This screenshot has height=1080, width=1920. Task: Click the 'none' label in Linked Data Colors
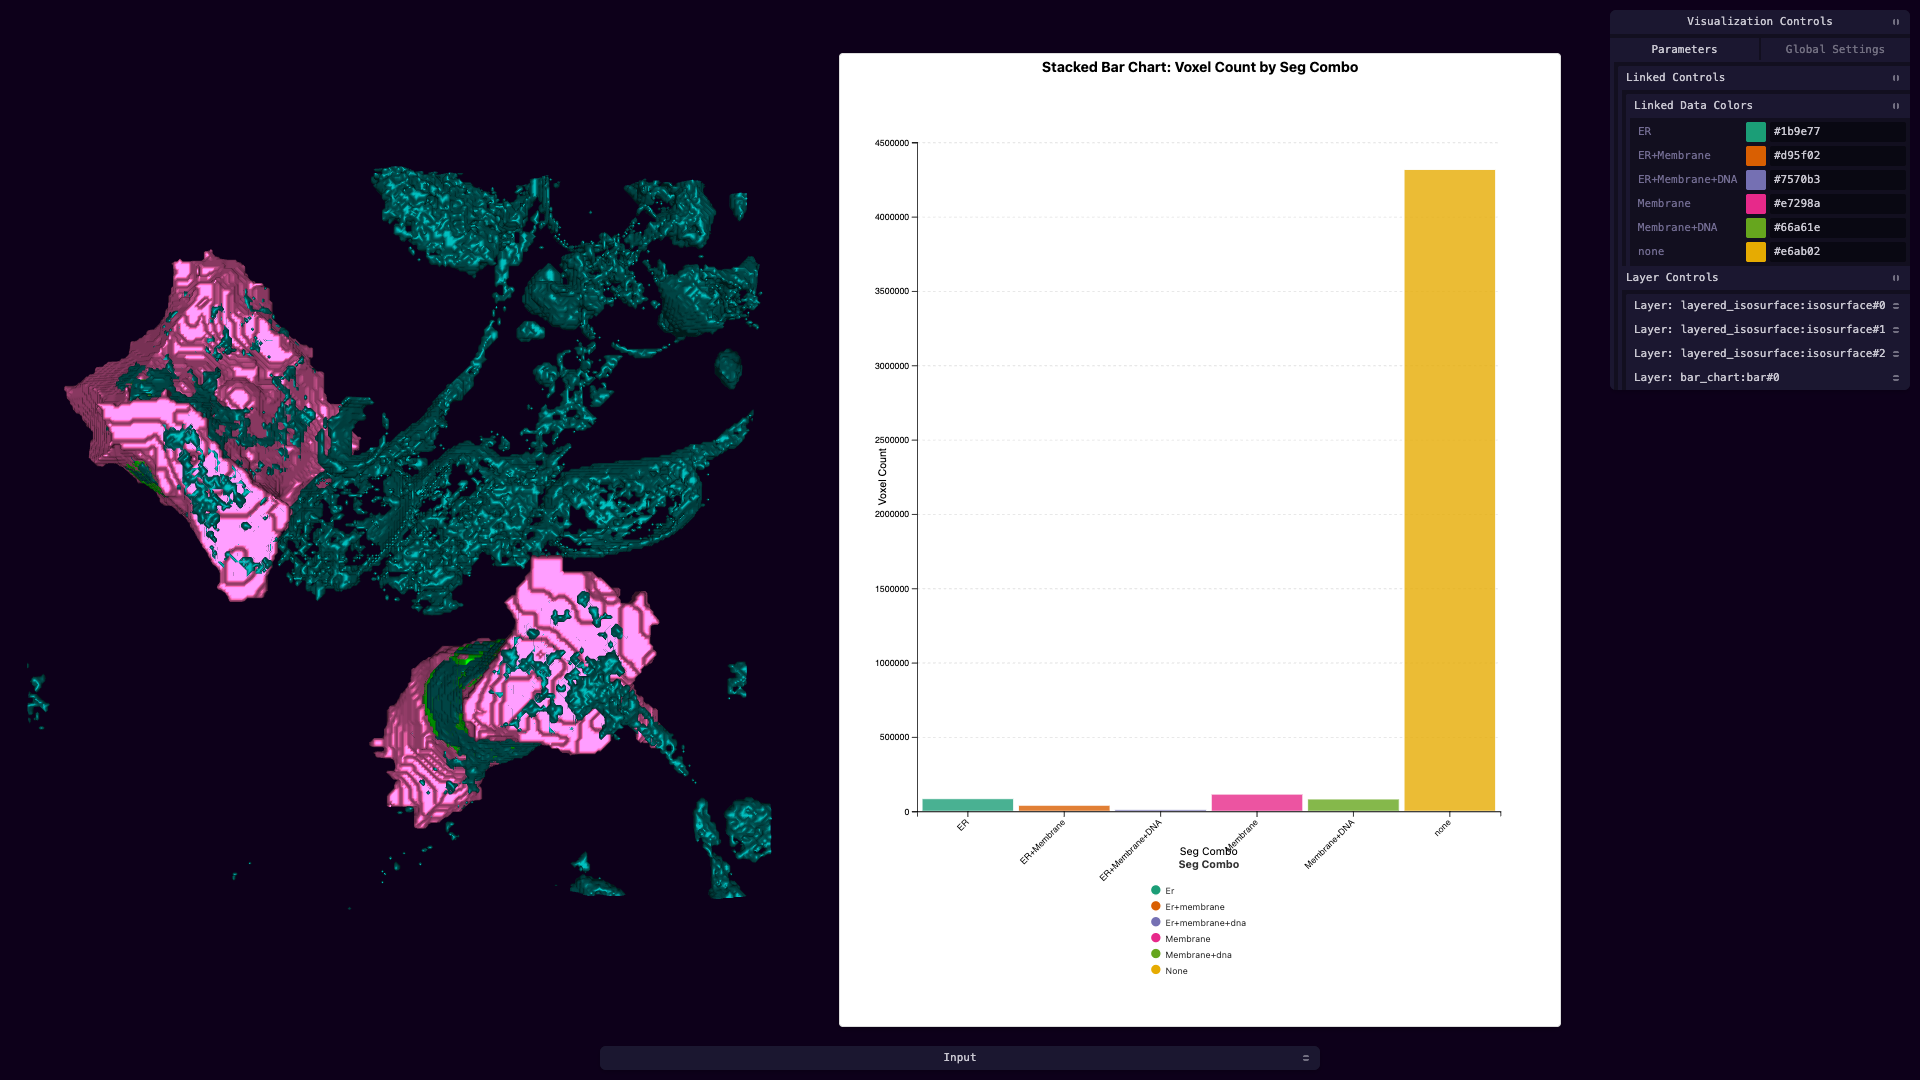tap(1651, 252)
